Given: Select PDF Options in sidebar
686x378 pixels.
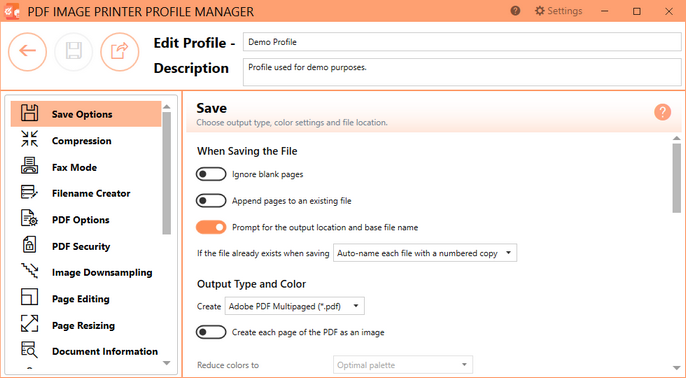Looking at the screenshot, I should coord(86,220).
